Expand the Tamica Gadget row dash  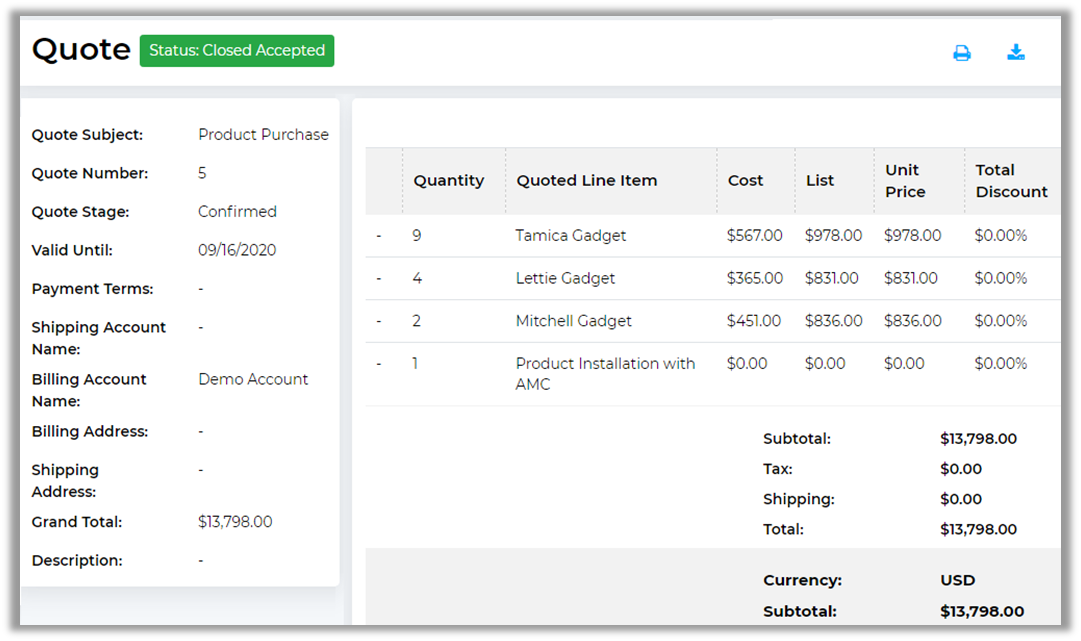click(379, 236)
